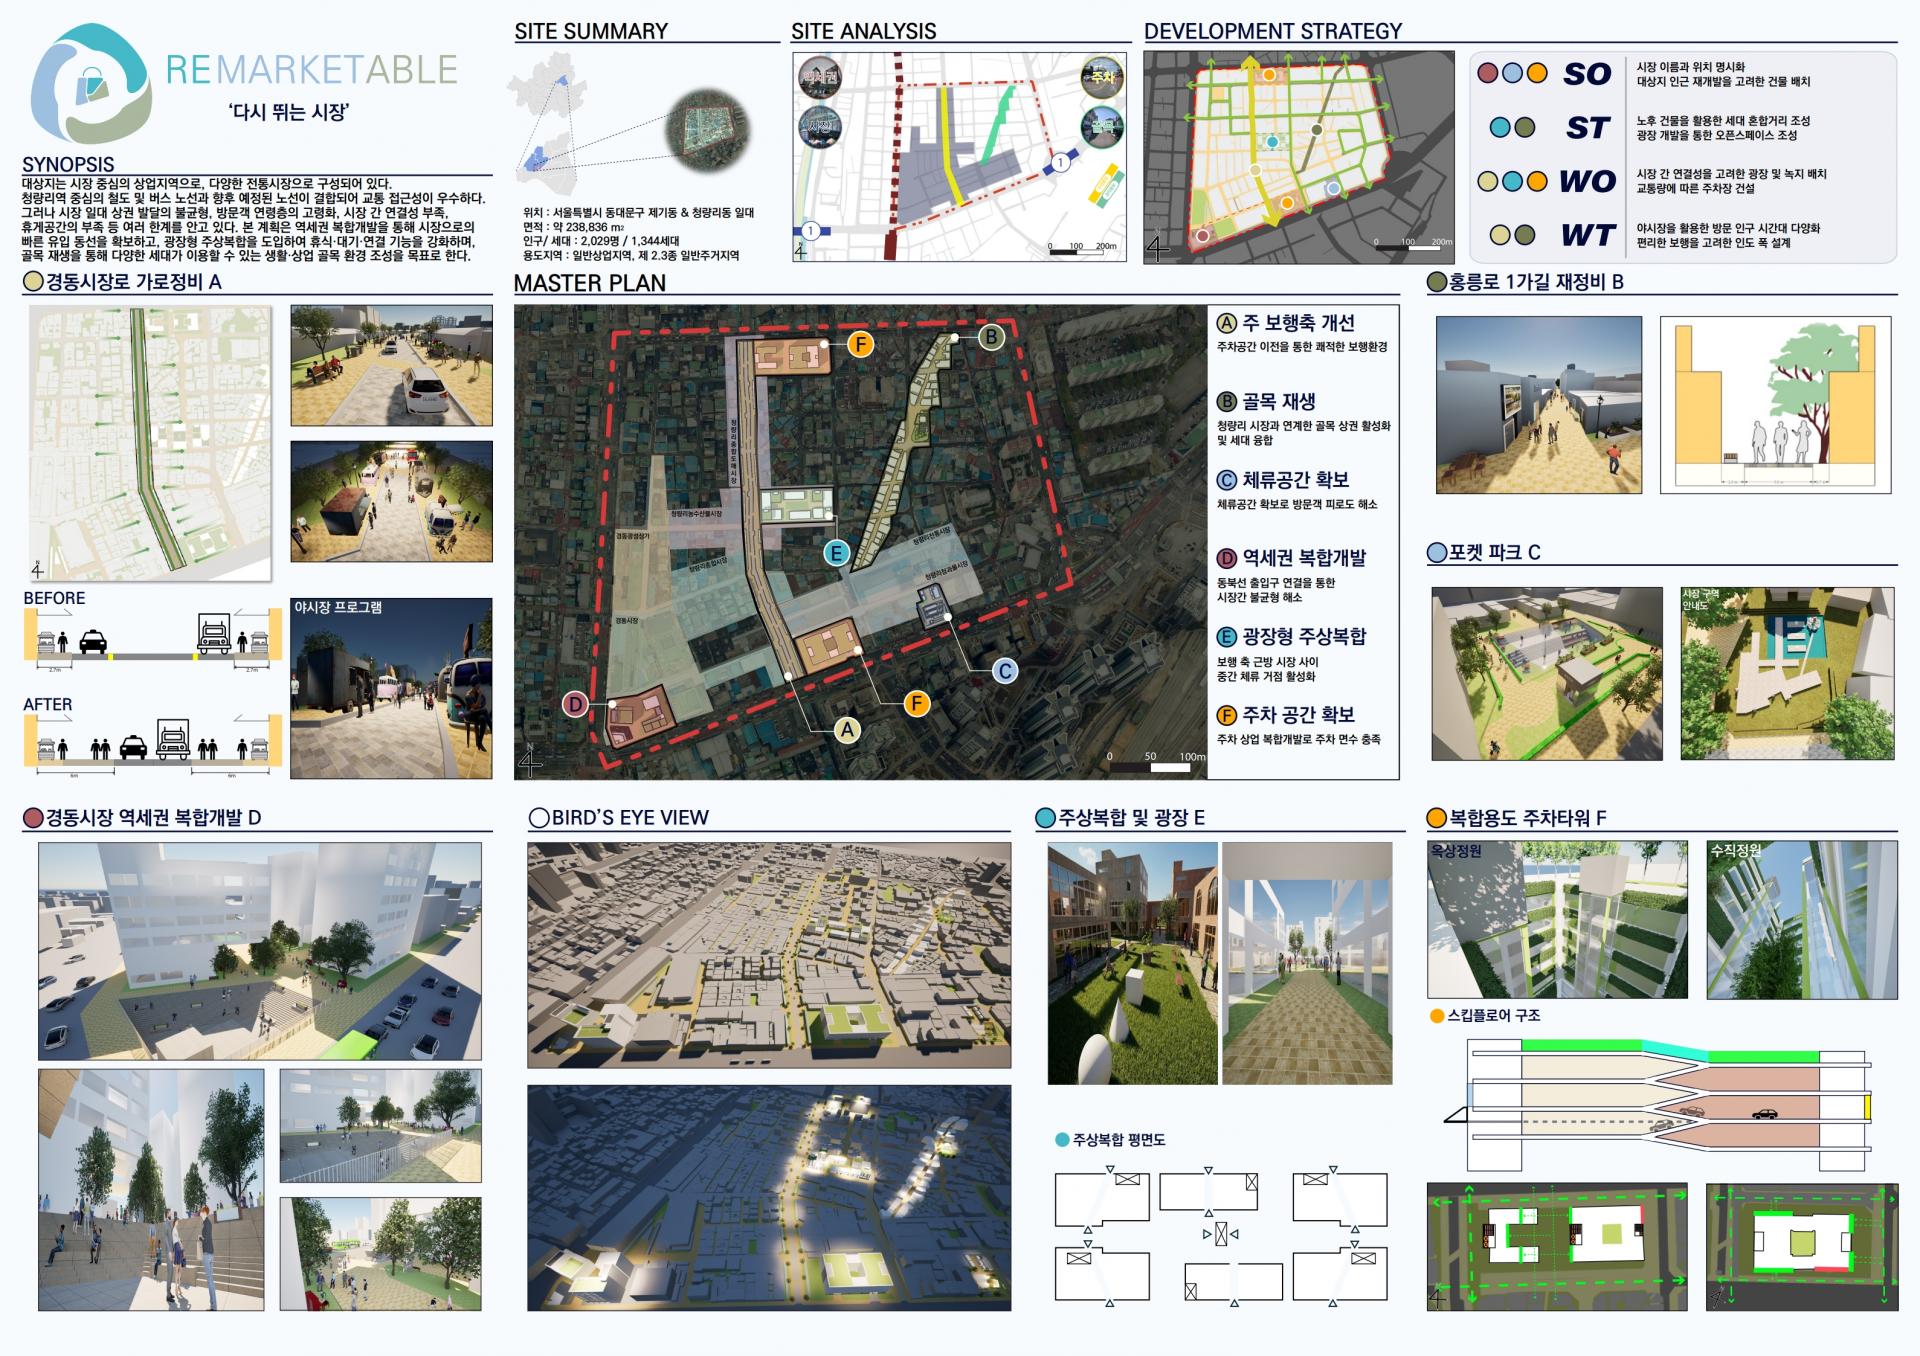Open the daytime bird's eye view render

(769, 955)
